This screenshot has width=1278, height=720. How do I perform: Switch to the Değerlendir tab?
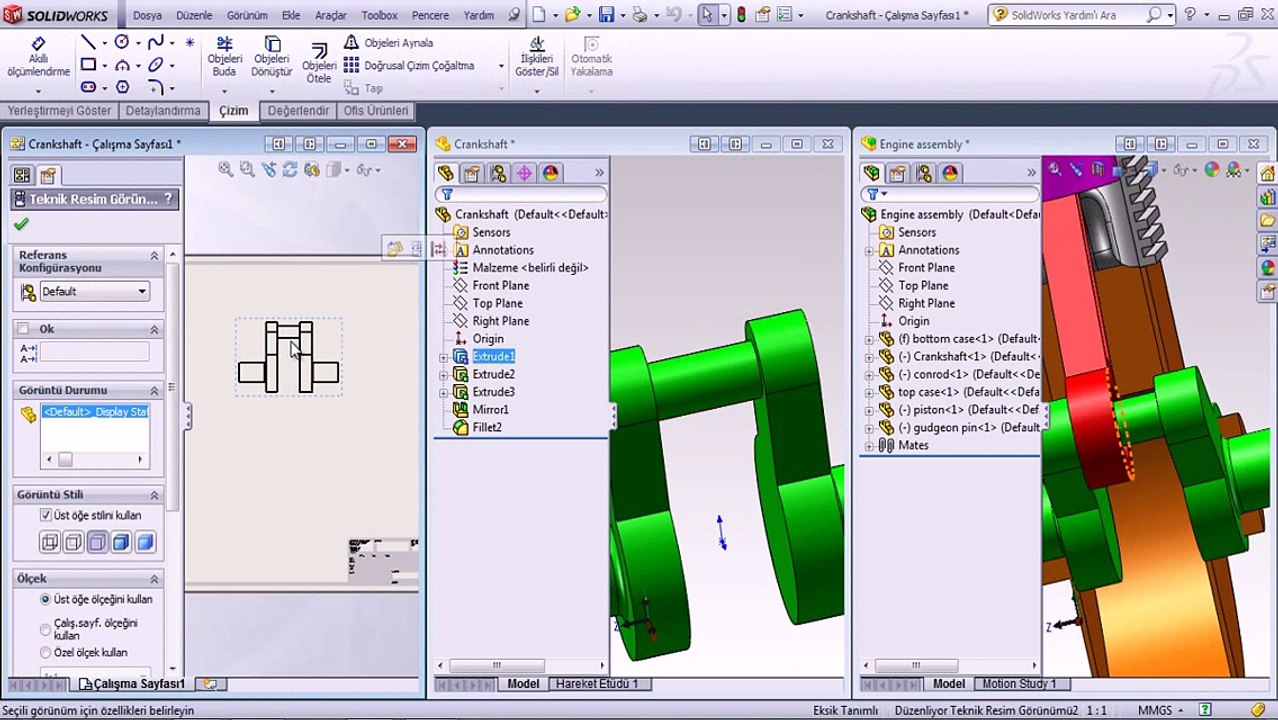(x=298, y=111)
